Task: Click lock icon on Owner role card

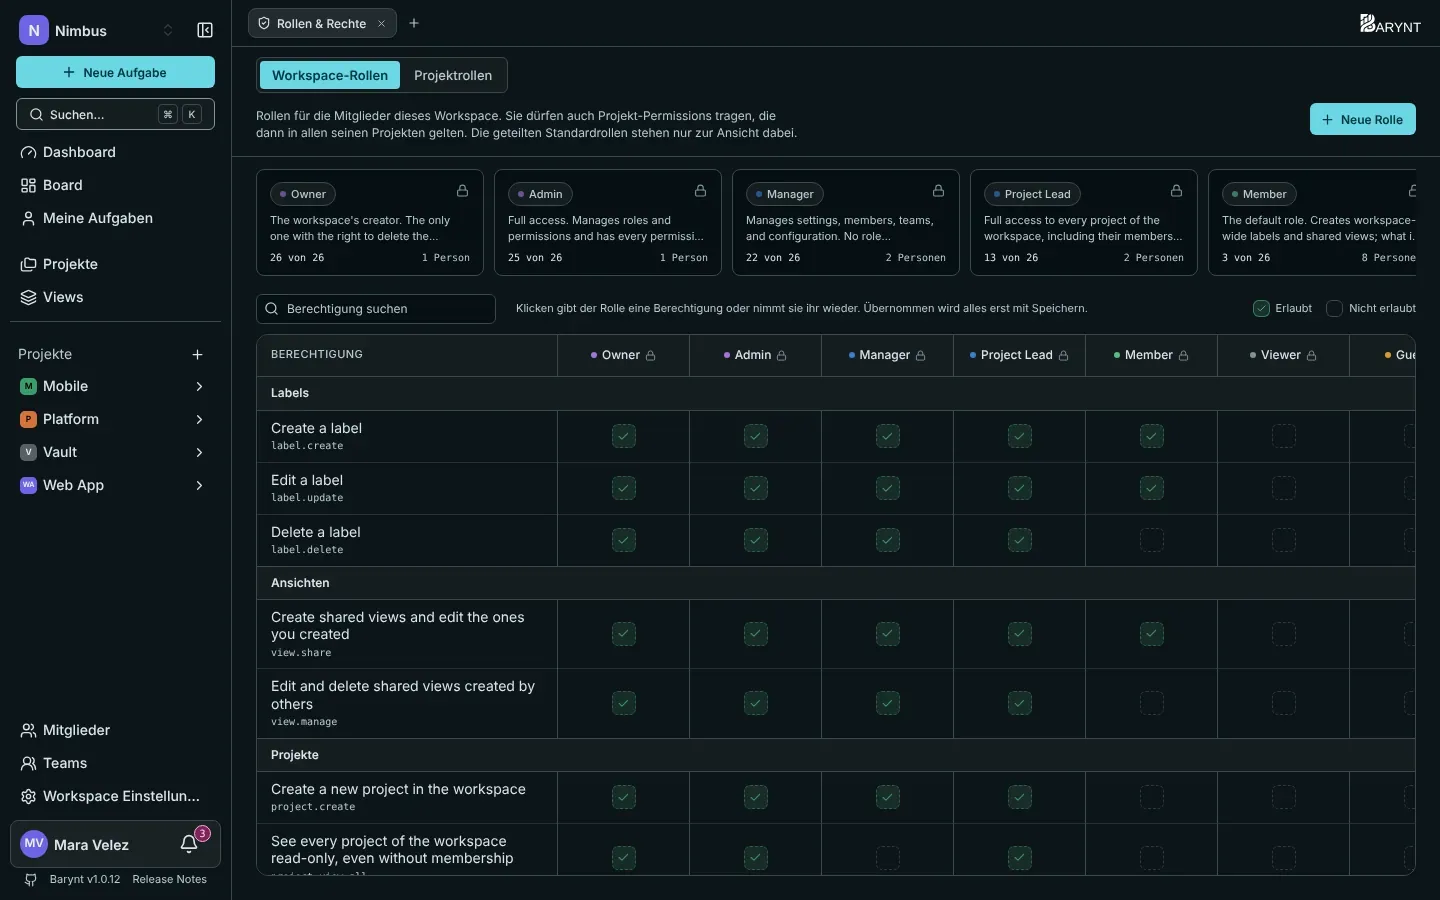Action: point(462,191)
